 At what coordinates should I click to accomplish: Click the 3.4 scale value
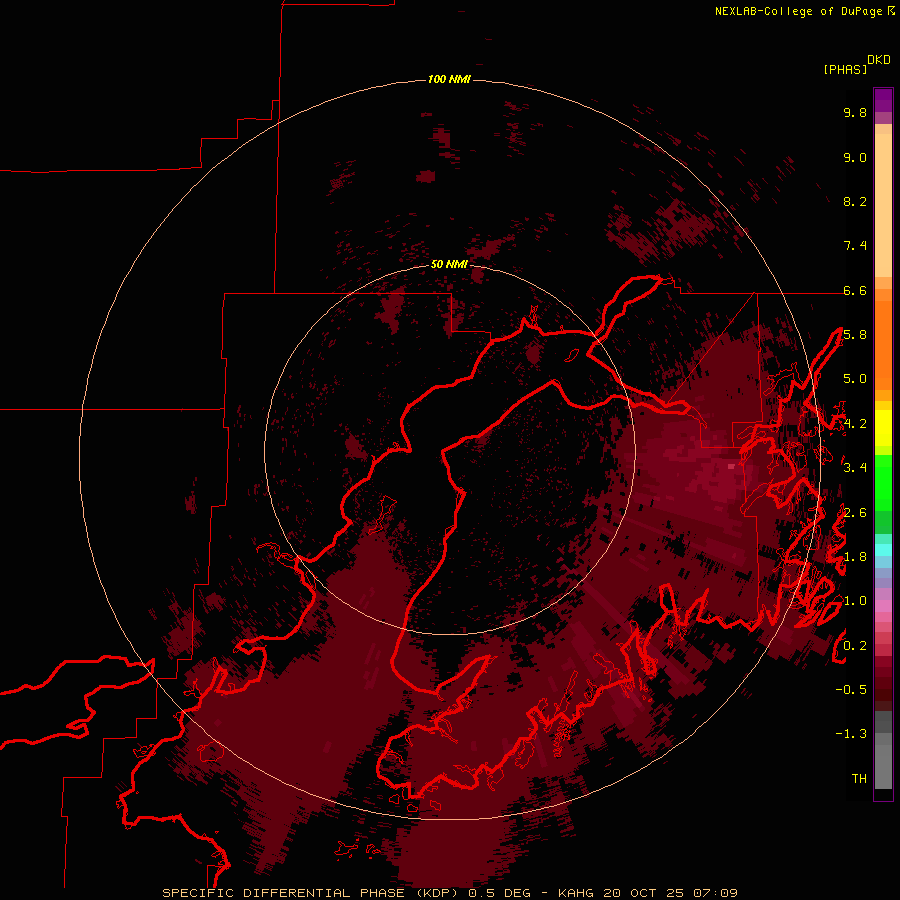pyautogui.click(x=855, y=468)
